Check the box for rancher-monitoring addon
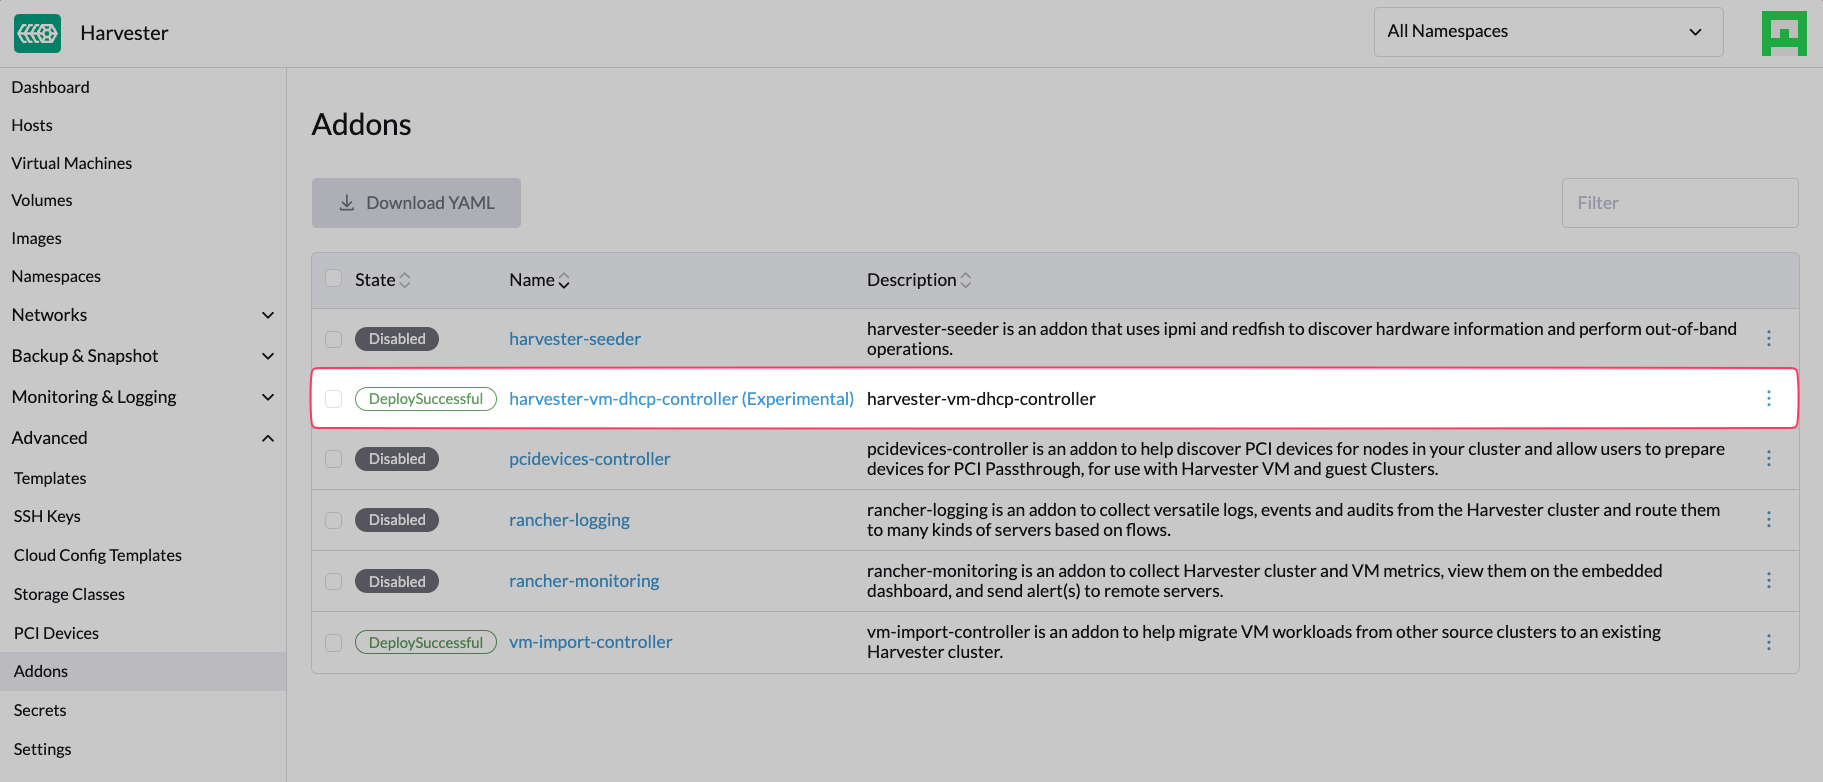 pyautogui.click(x=334, y=581)
